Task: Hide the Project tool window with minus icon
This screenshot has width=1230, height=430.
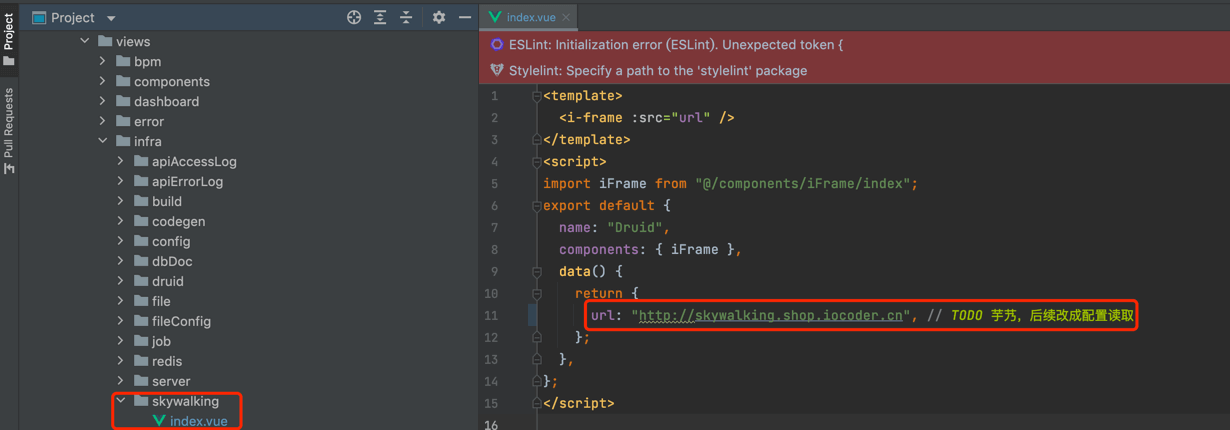Action: click(465, 17)
